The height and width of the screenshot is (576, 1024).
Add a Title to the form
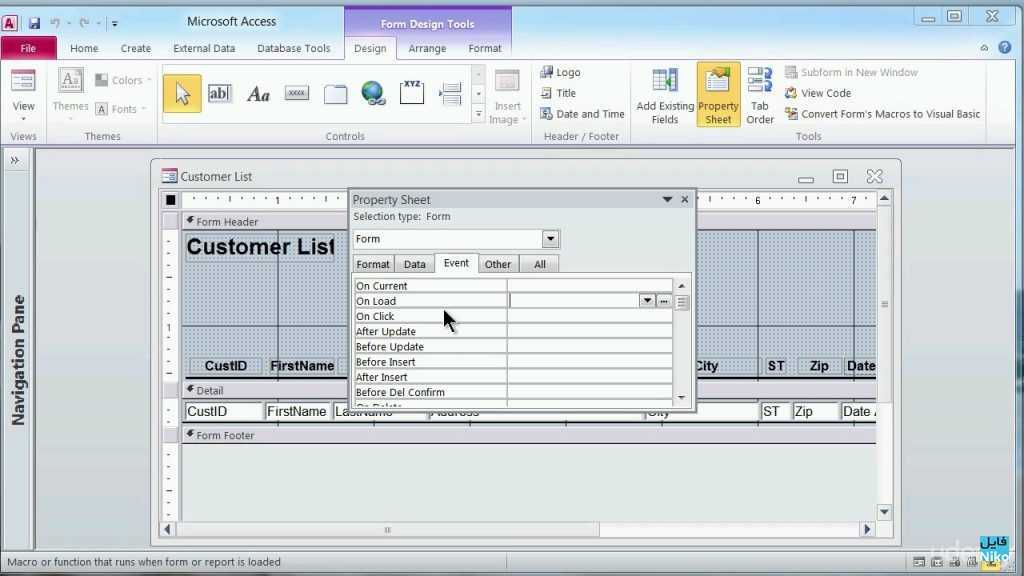[x=558, y=93]
